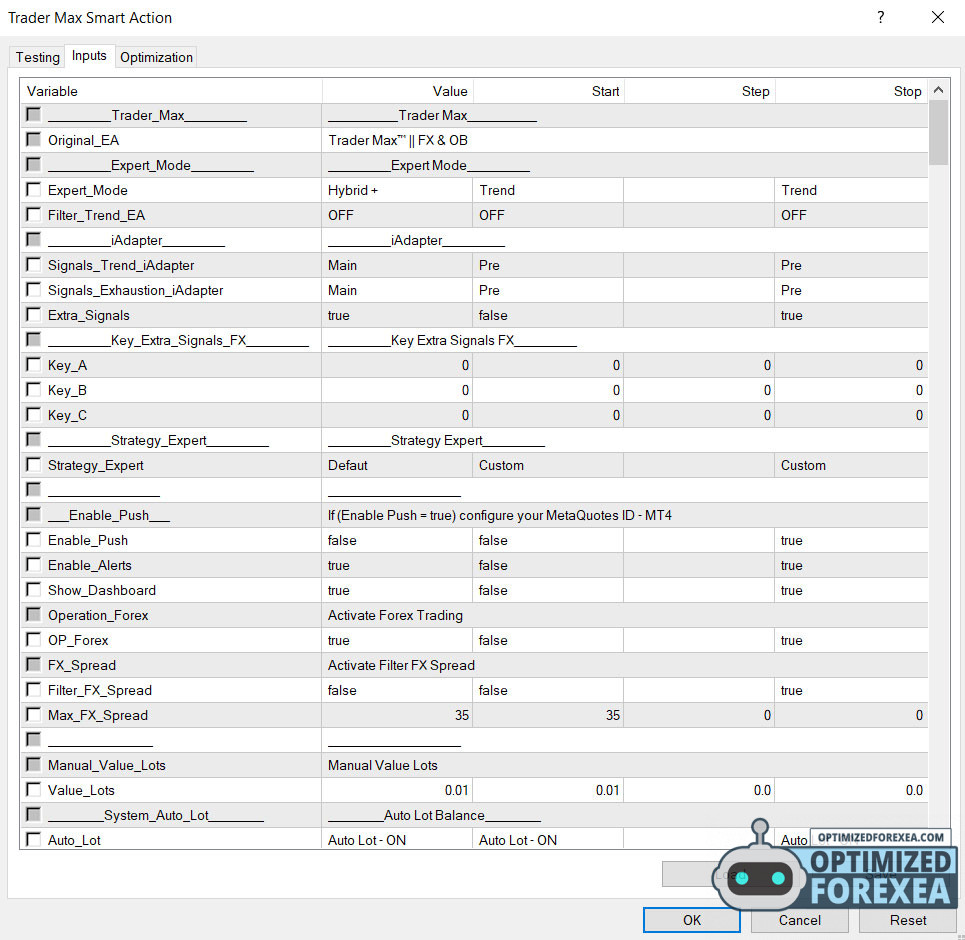965x940 pixels.
Task: Select the OP_Forex value 'true'
Action: [x=397, y=640]
